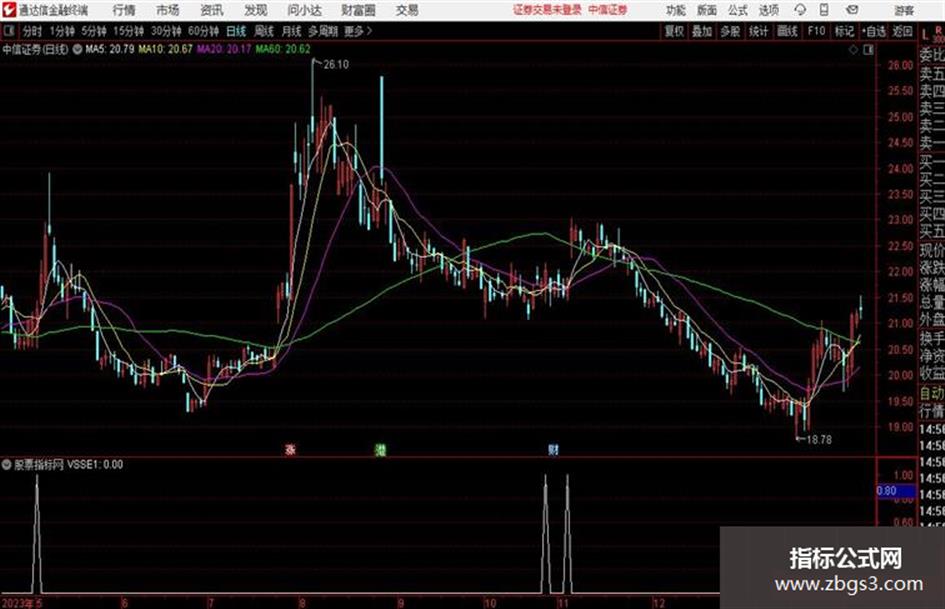Open the 问小达 menu
945x609 pixels.
coord(304,10)
